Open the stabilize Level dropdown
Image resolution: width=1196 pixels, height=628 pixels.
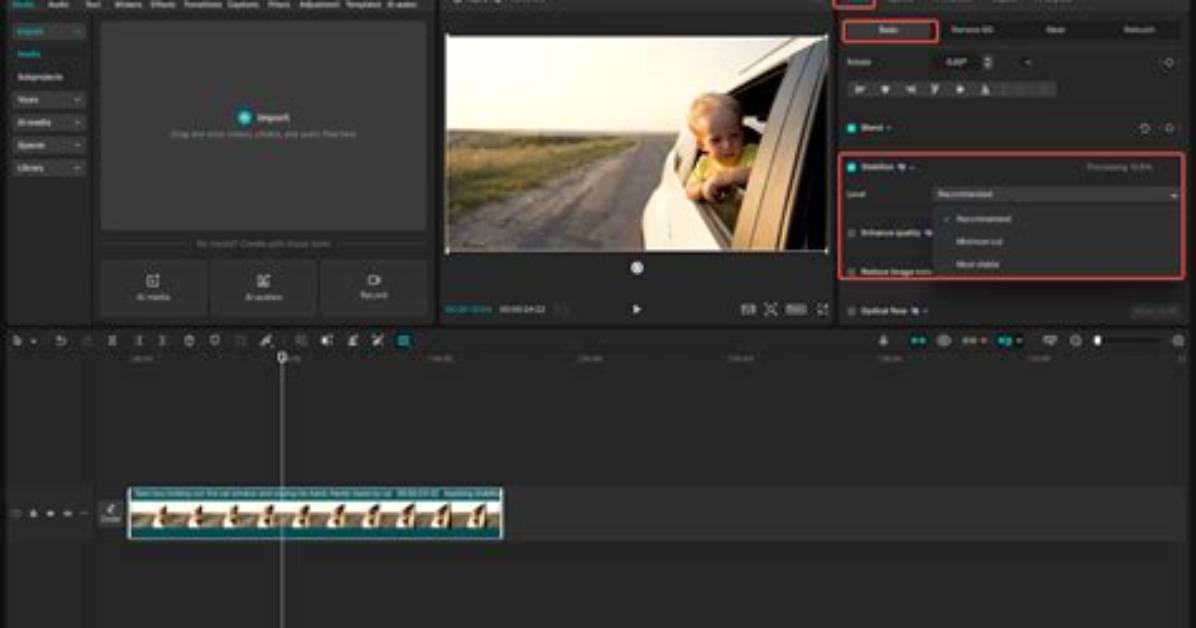(x=1056, y=195)
